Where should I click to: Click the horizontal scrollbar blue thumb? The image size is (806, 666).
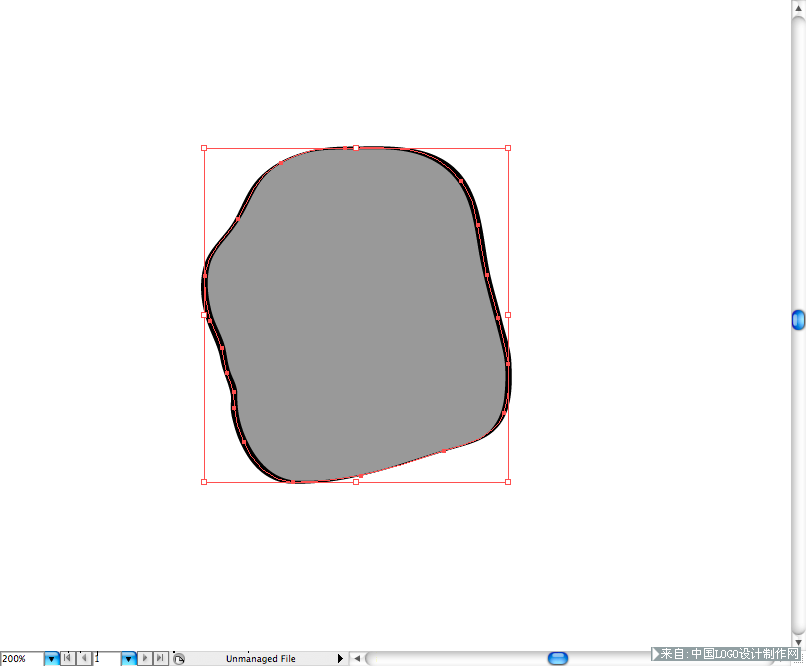pyautogui.click(x=558, y=658)
